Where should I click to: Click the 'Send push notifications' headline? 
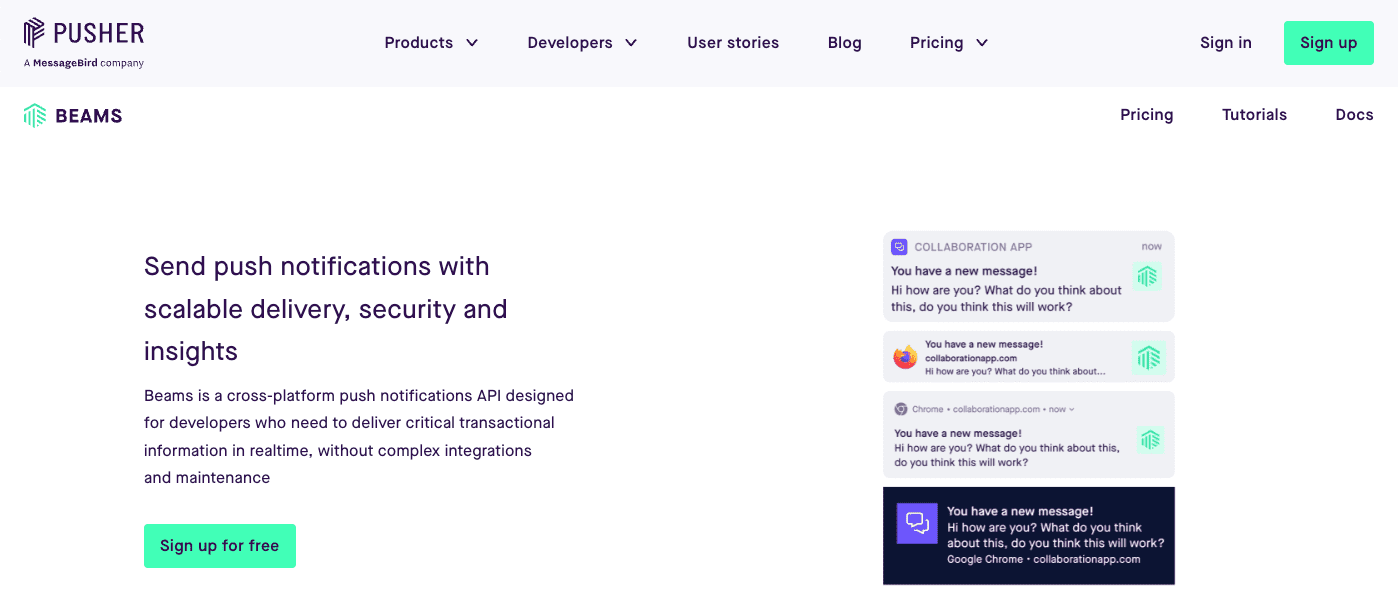click(326, 309)
